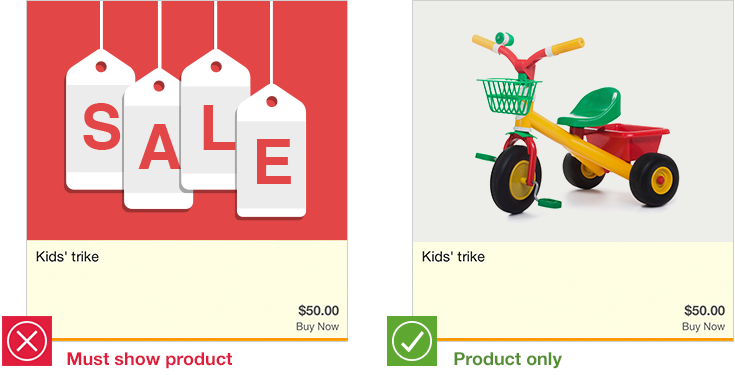Click the SALE tags image thumbnail
The image size is (735, 375).
pyautogui.click(x=187, y=120)
